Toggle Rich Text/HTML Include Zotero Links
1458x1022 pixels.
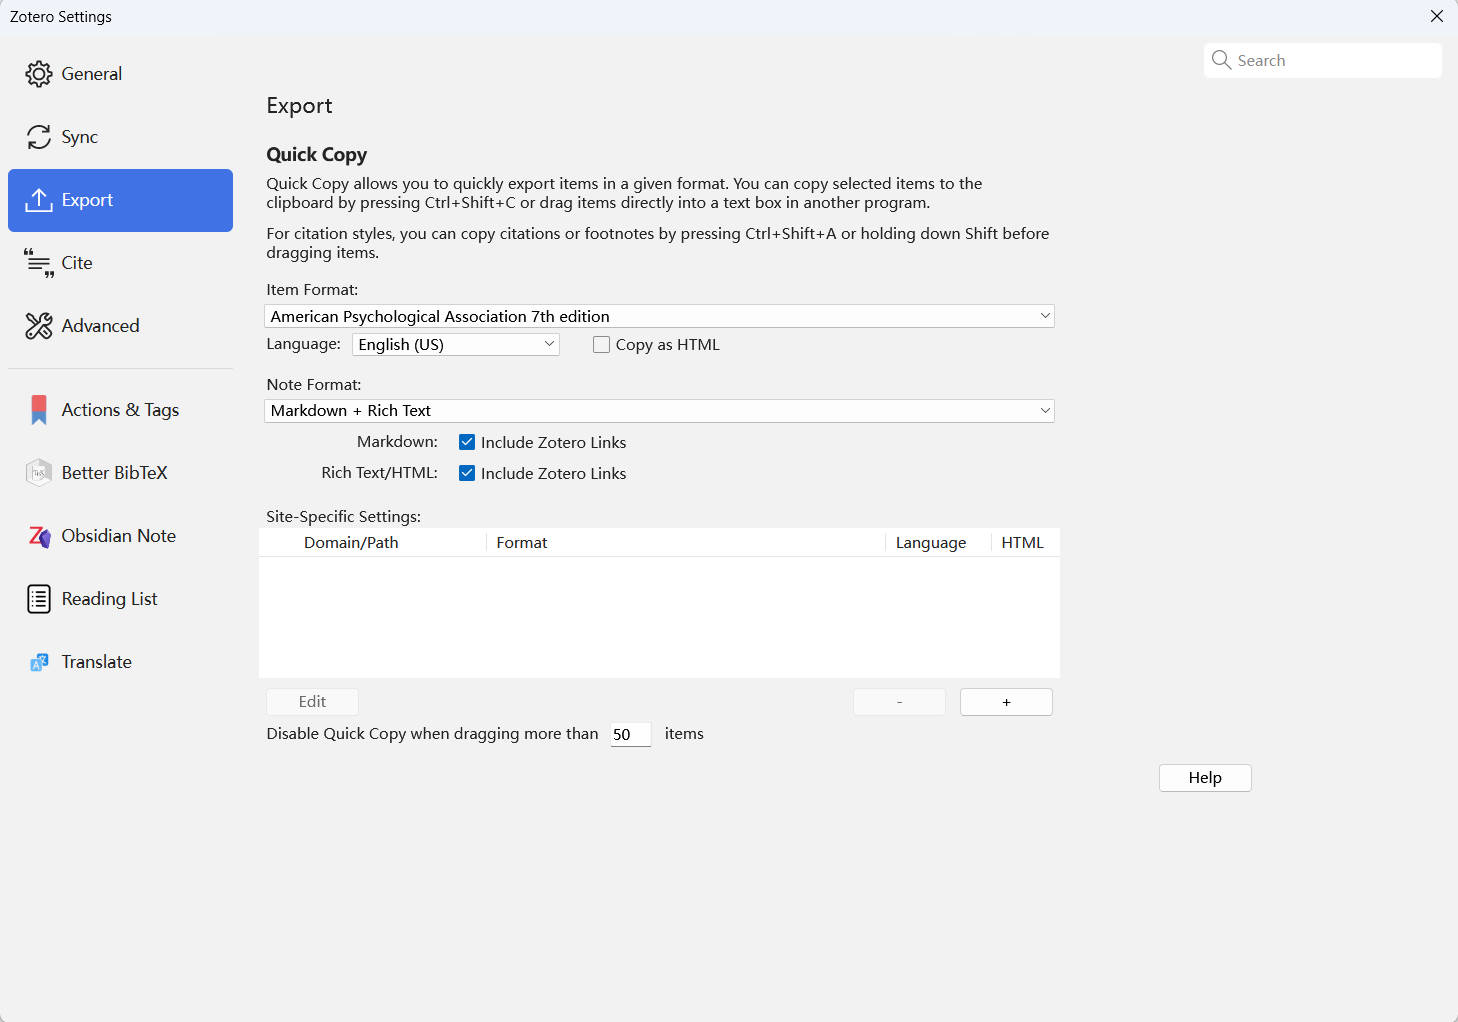467,473
